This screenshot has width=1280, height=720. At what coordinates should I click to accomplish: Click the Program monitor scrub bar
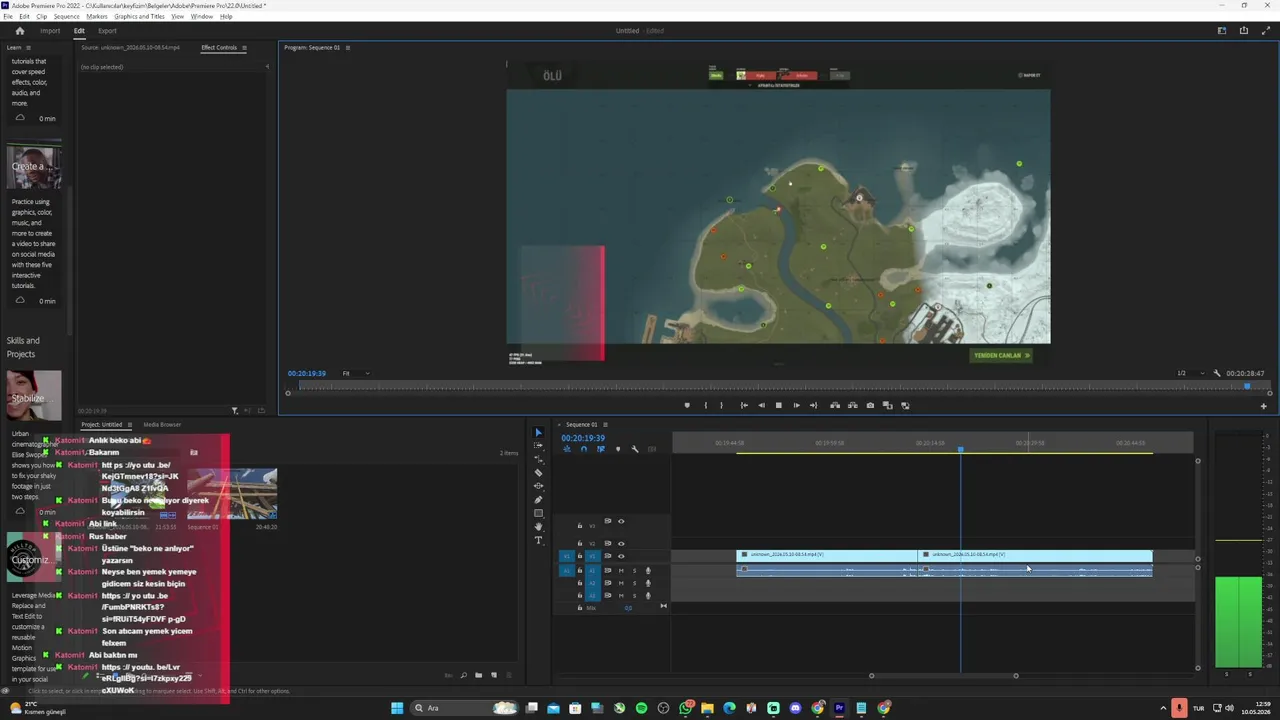(x=777, y=386)
